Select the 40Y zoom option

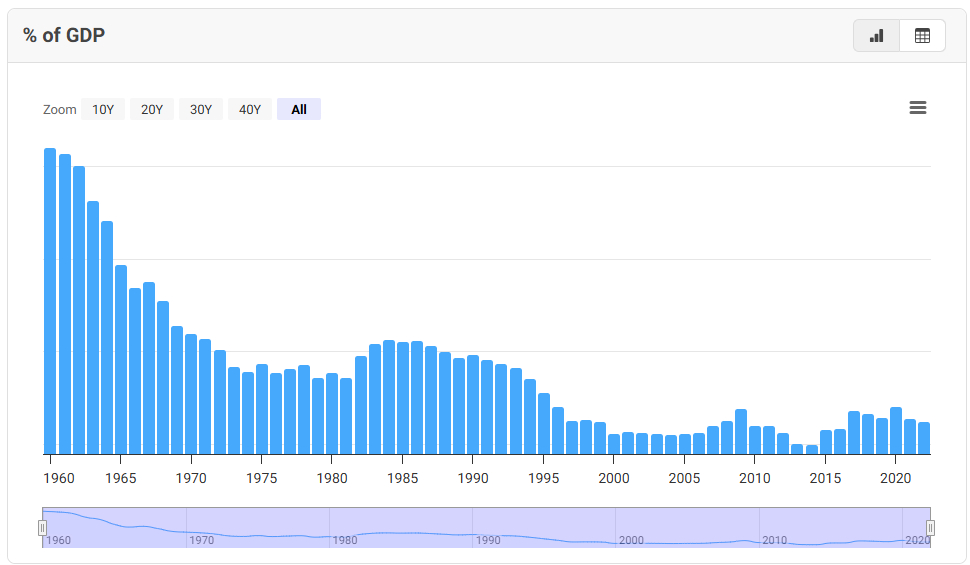(250, 110)
